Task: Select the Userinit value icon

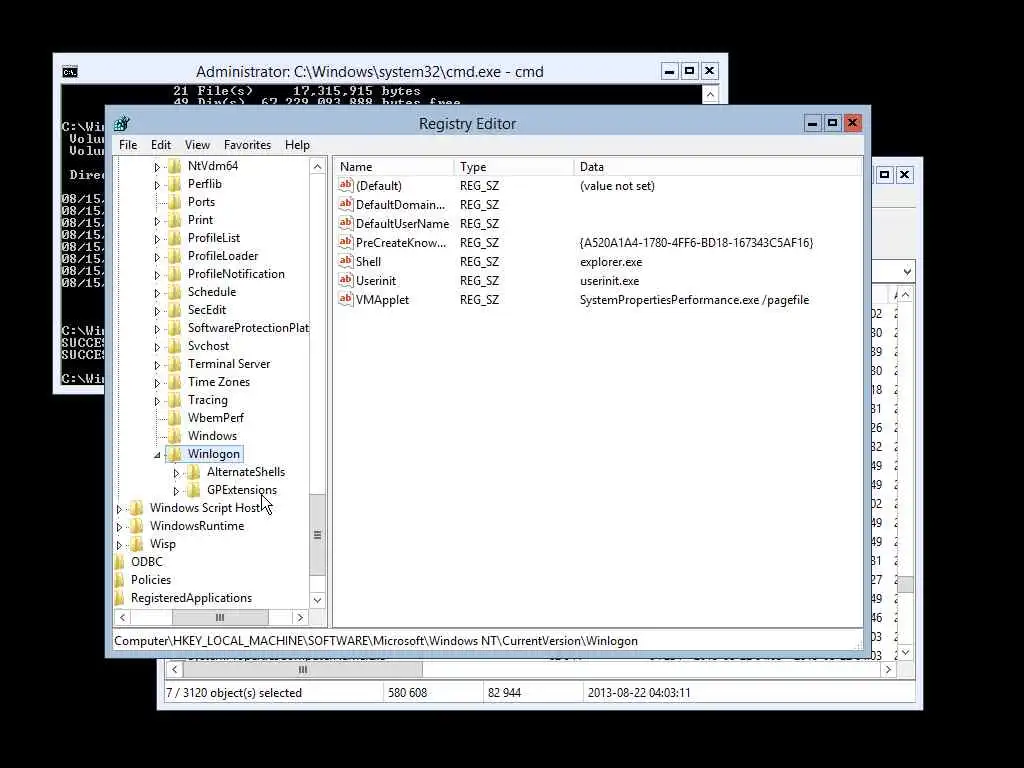Action: pos(345,280)
